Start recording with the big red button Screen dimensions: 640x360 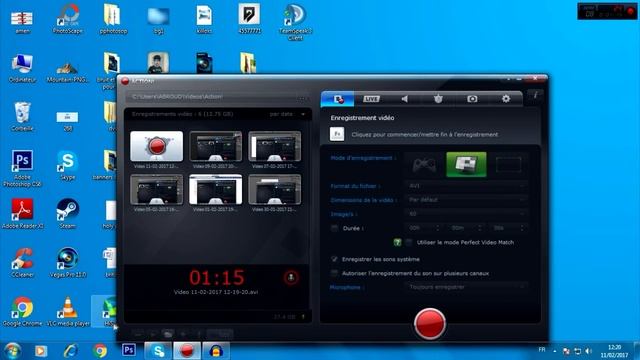429,324
